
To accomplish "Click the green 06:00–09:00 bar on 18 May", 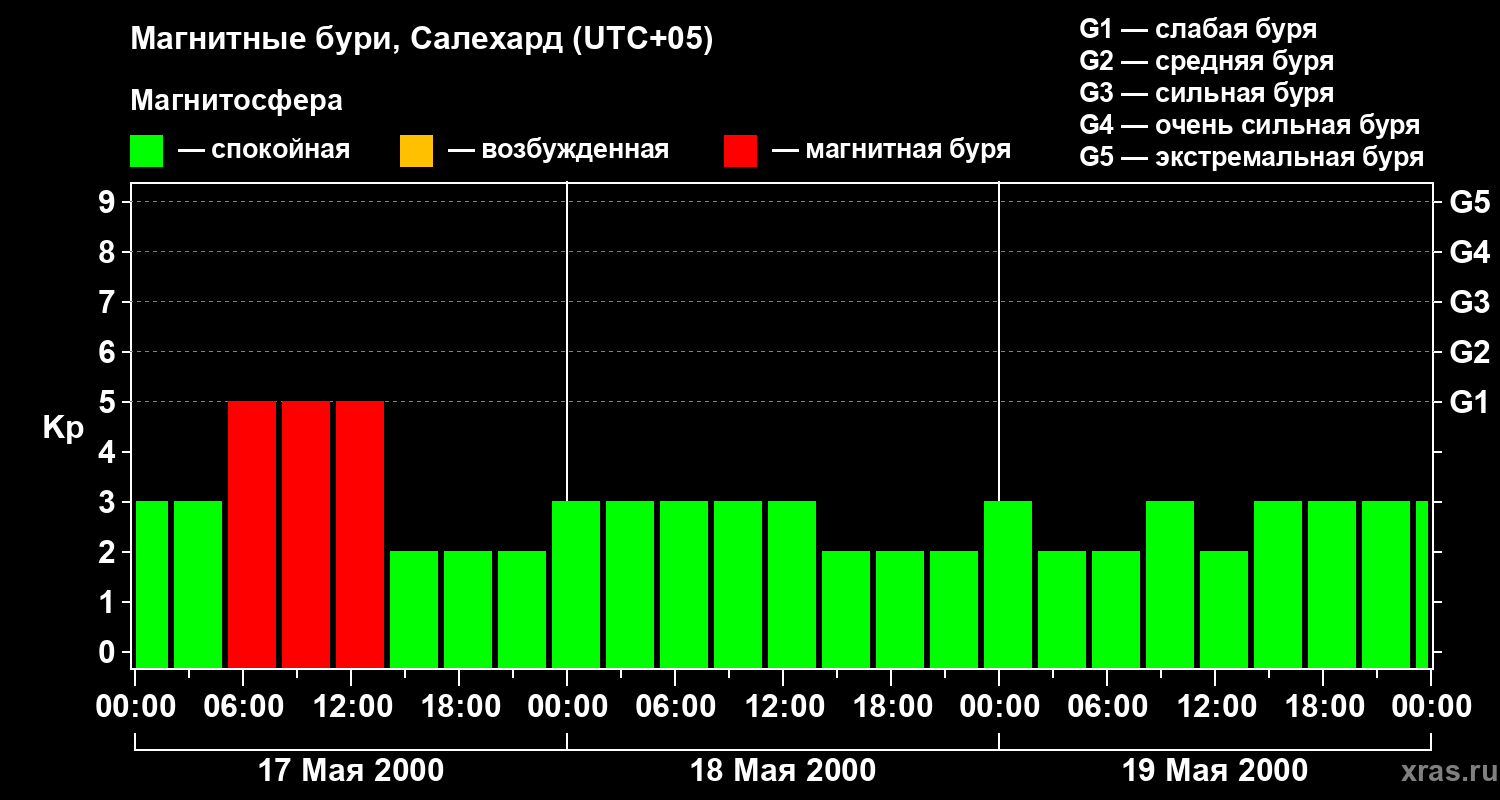I will coord(684,585).
